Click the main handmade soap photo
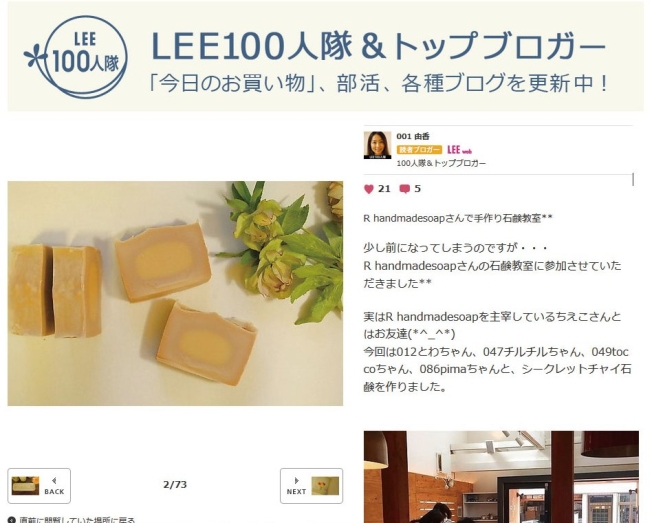Image resolution: width=650 pixels, height=523 pixels. 175,293
